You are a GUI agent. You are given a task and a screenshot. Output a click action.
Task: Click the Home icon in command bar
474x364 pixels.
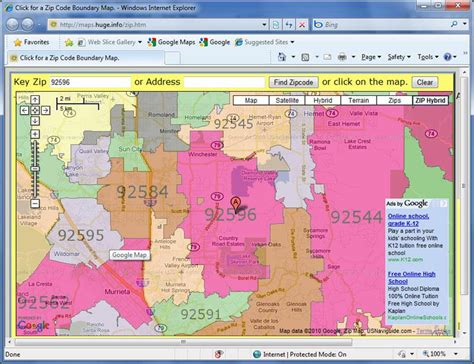tap(282, 57)
